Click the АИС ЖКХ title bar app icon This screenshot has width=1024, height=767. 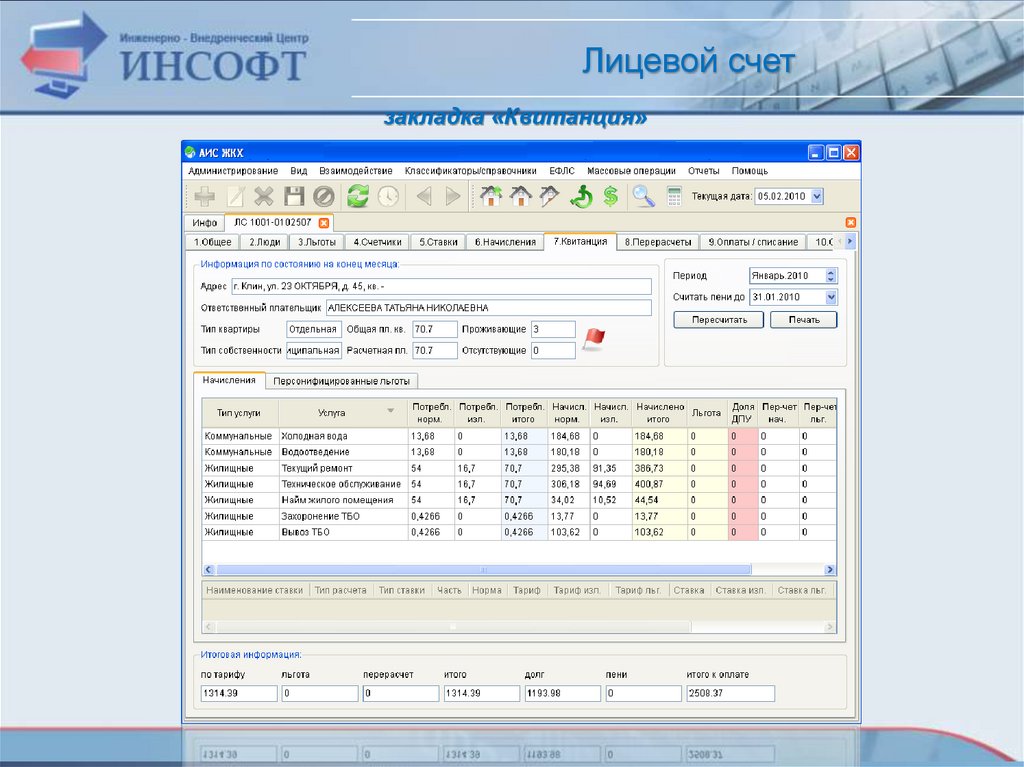(190, 152)
